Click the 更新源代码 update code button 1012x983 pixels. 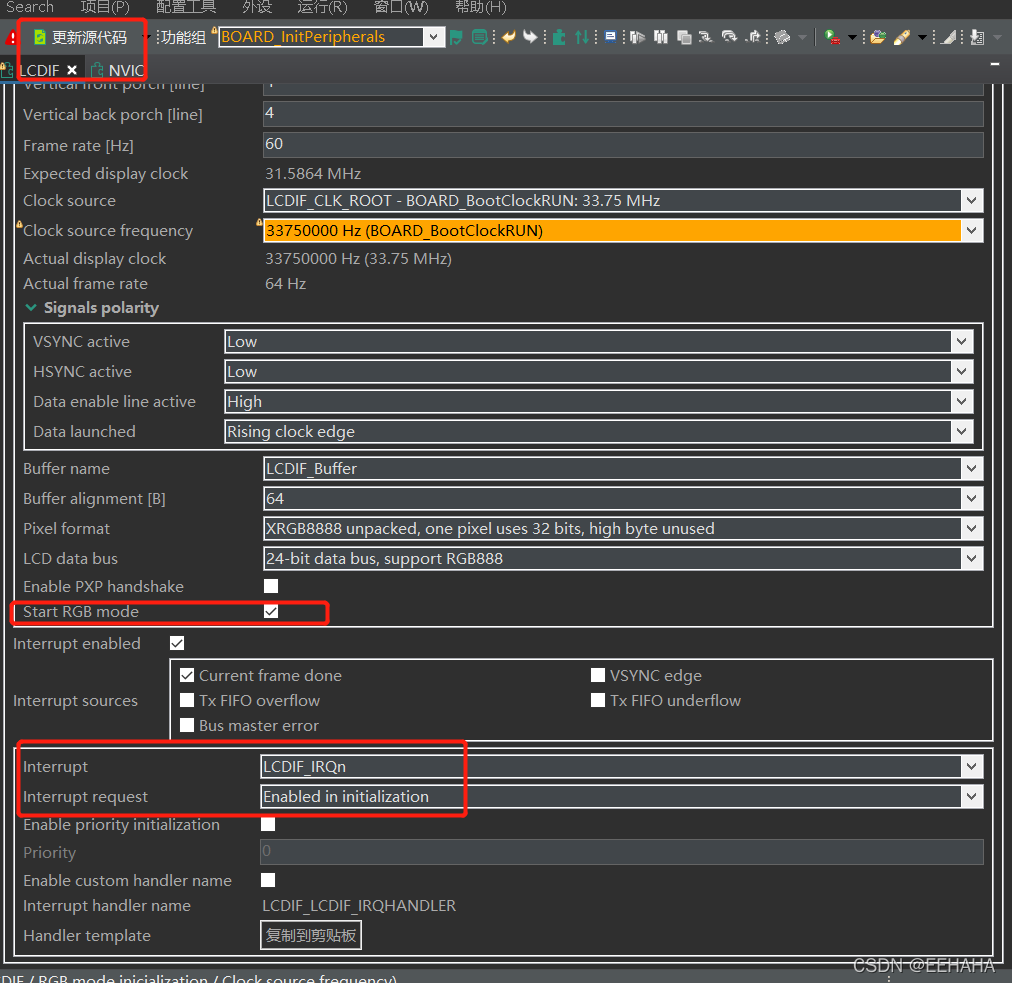(x=88, y=38)
